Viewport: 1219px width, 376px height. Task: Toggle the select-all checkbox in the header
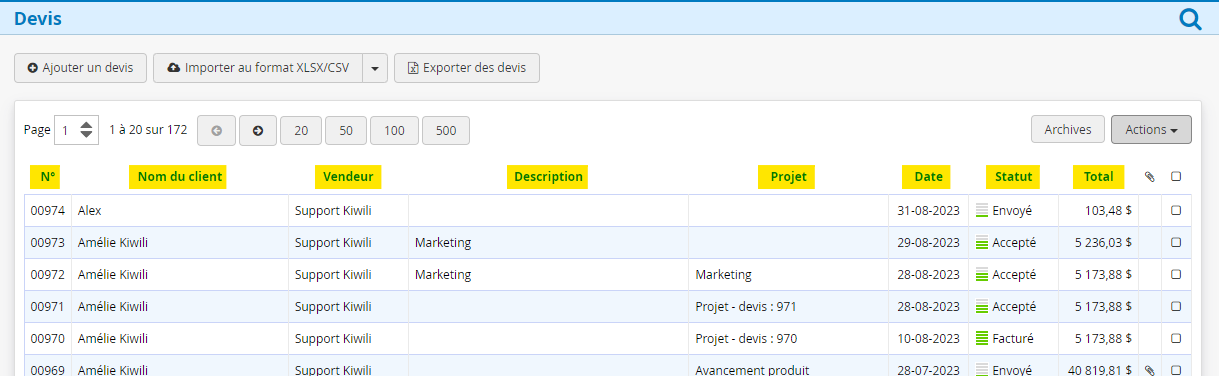click(x=1176, y=177)
